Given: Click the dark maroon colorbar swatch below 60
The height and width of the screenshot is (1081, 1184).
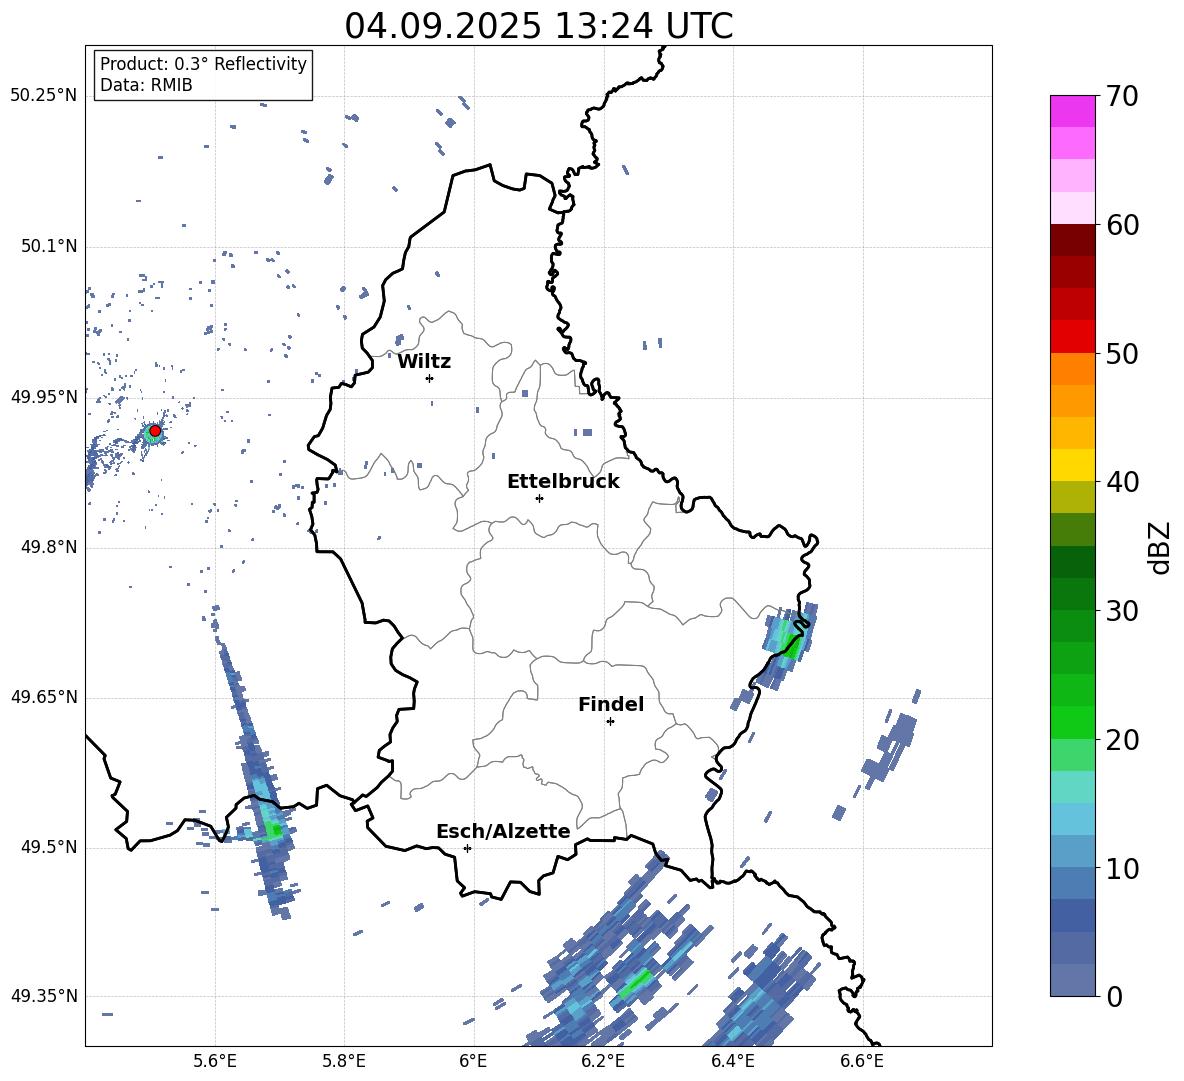Looking at the screenshot, I should (x=1072, y=240).
